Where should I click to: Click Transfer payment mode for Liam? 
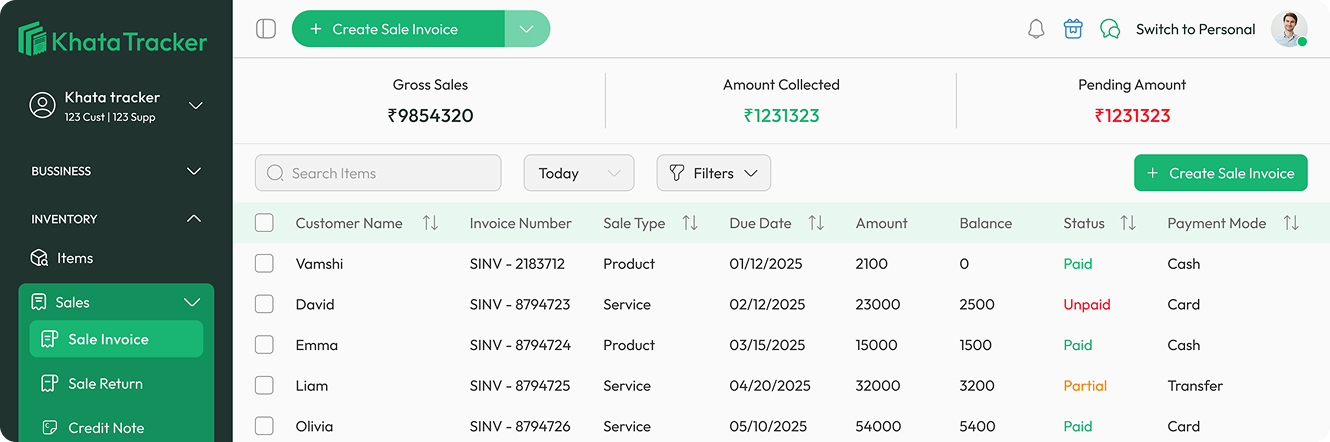point(1195,385)
